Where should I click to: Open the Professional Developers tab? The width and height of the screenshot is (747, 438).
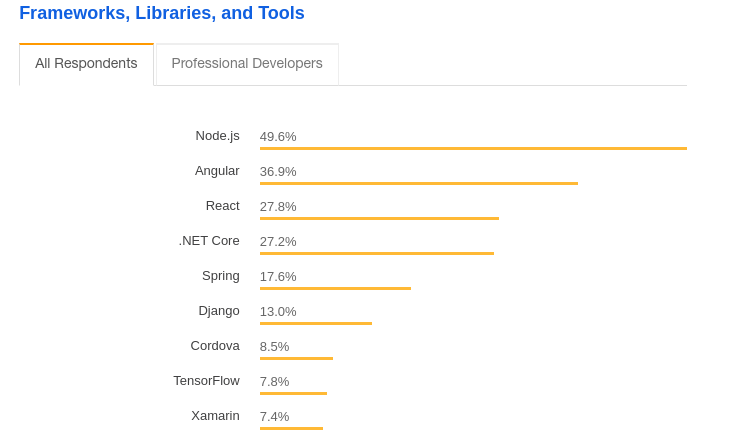247,63
